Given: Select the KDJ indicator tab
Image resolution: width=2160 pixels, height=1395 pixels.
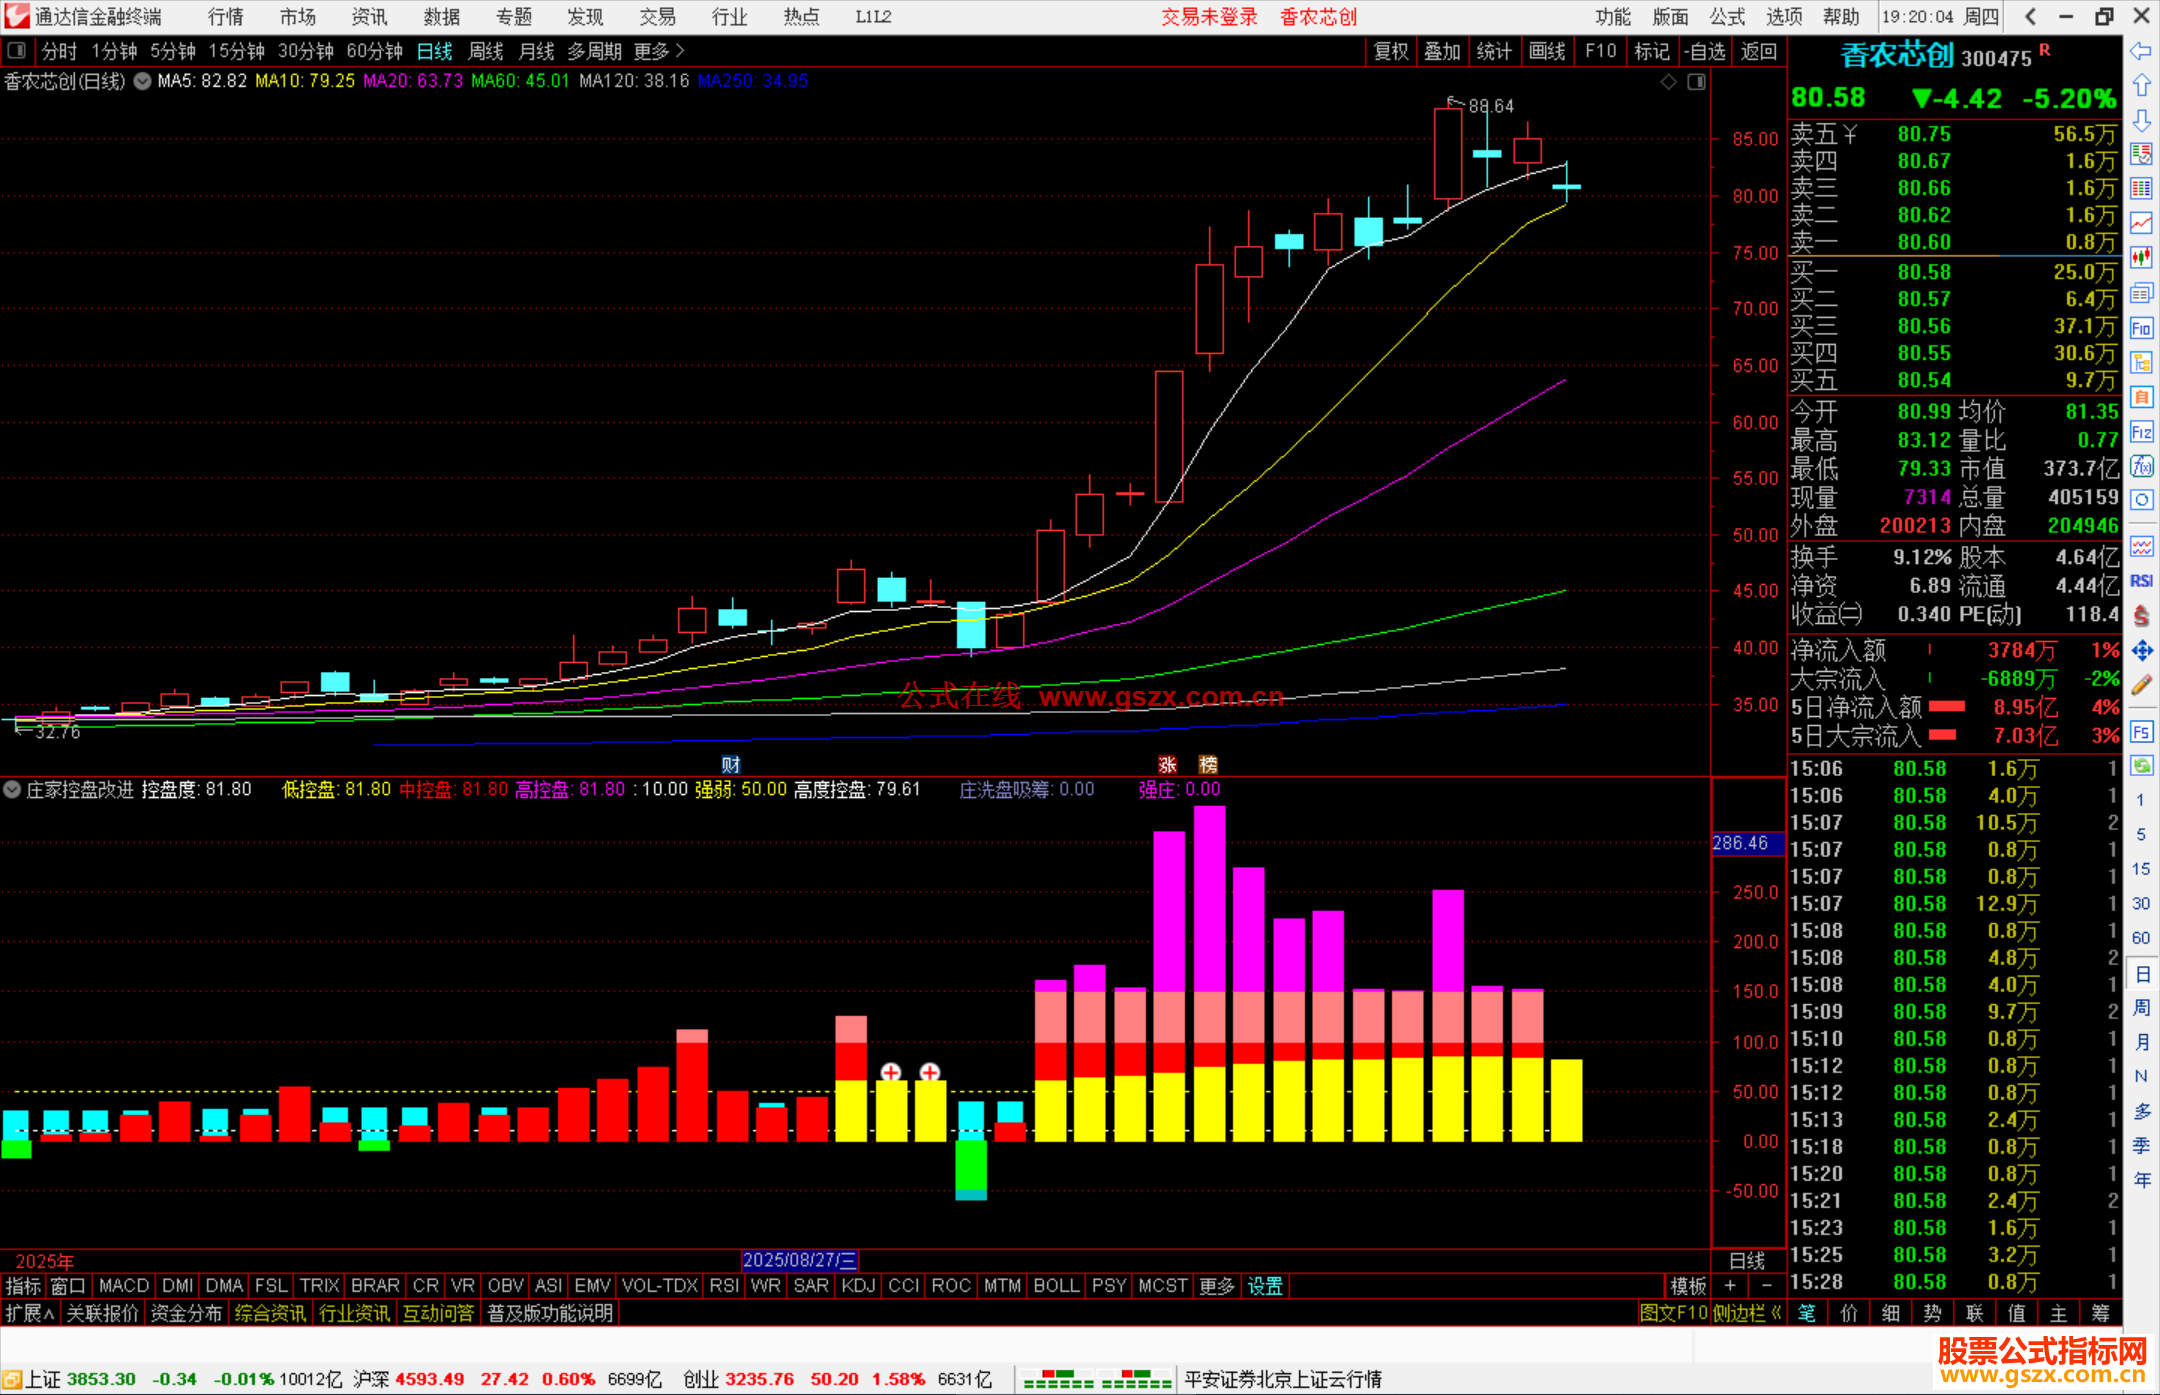Looking at the screenshot, I should [858, 1286].
